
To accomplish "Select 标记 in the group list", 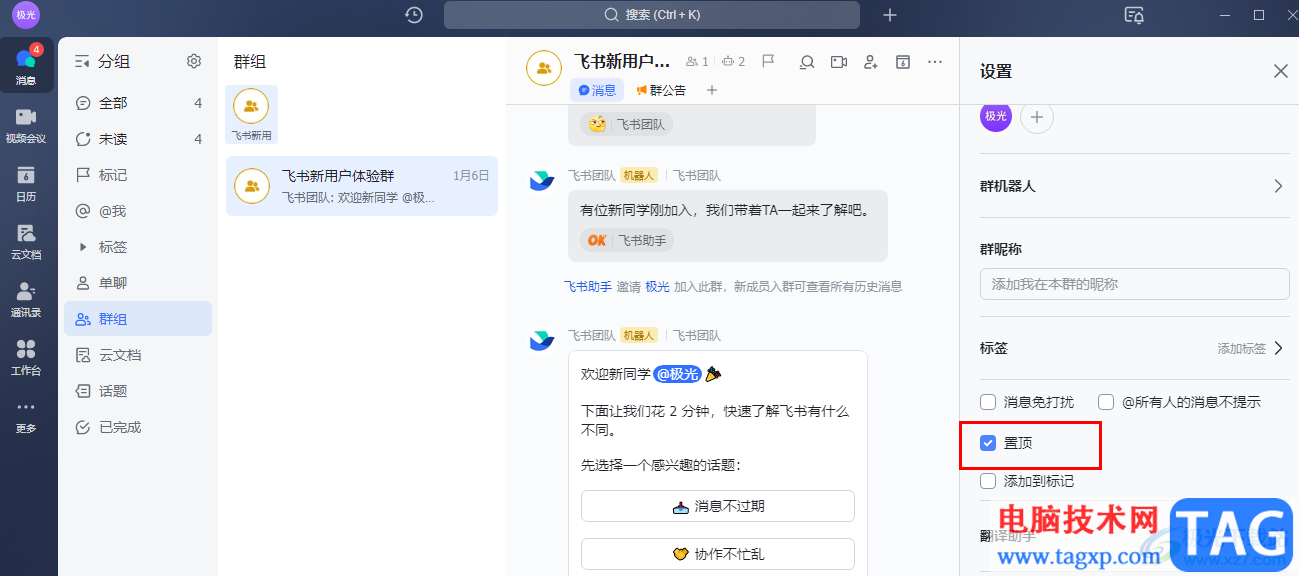I will 138,175.
